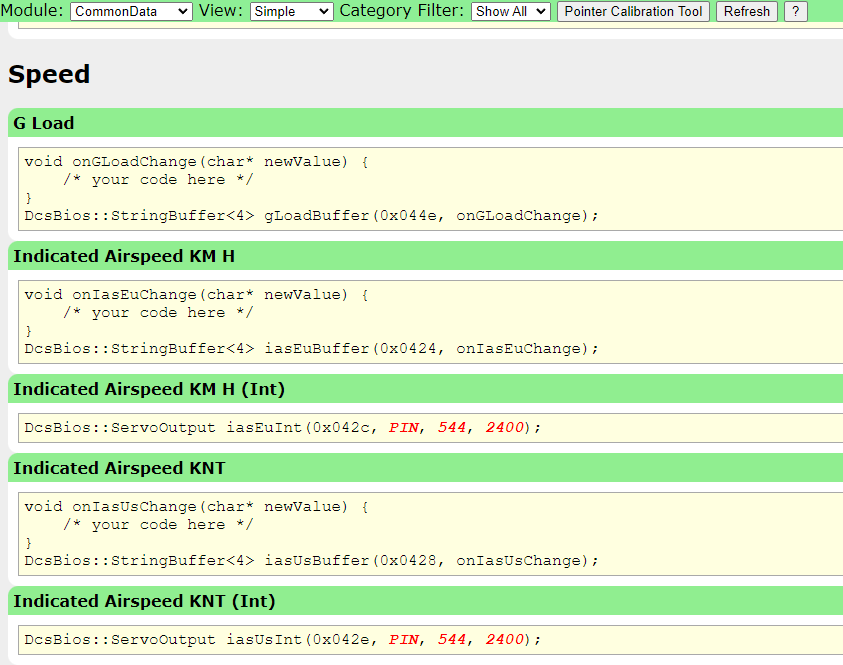Image resolution: width=843 pixels, height=665 pixels.
Task: Select the iasUsBuffer StringBuffer code line
Action: (x=311, y=560)
